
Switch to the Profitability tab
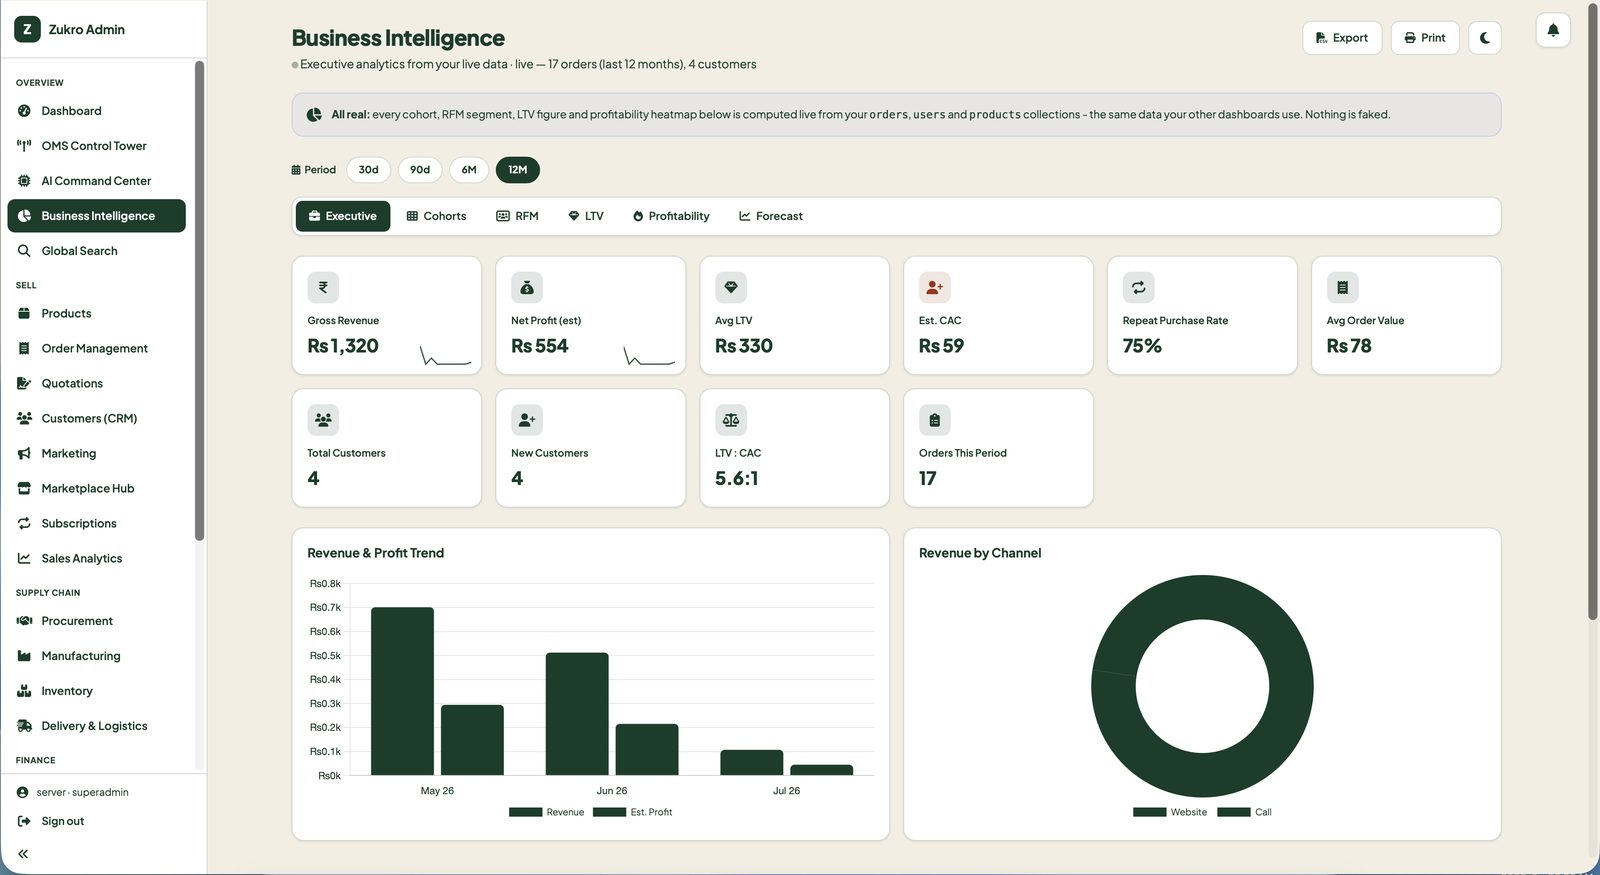tap(671, 216)
